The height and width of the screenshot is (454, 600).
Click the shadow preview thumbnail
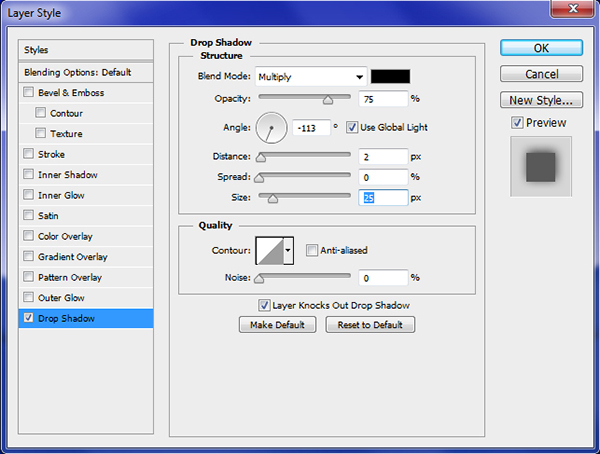tap(541, 163)
